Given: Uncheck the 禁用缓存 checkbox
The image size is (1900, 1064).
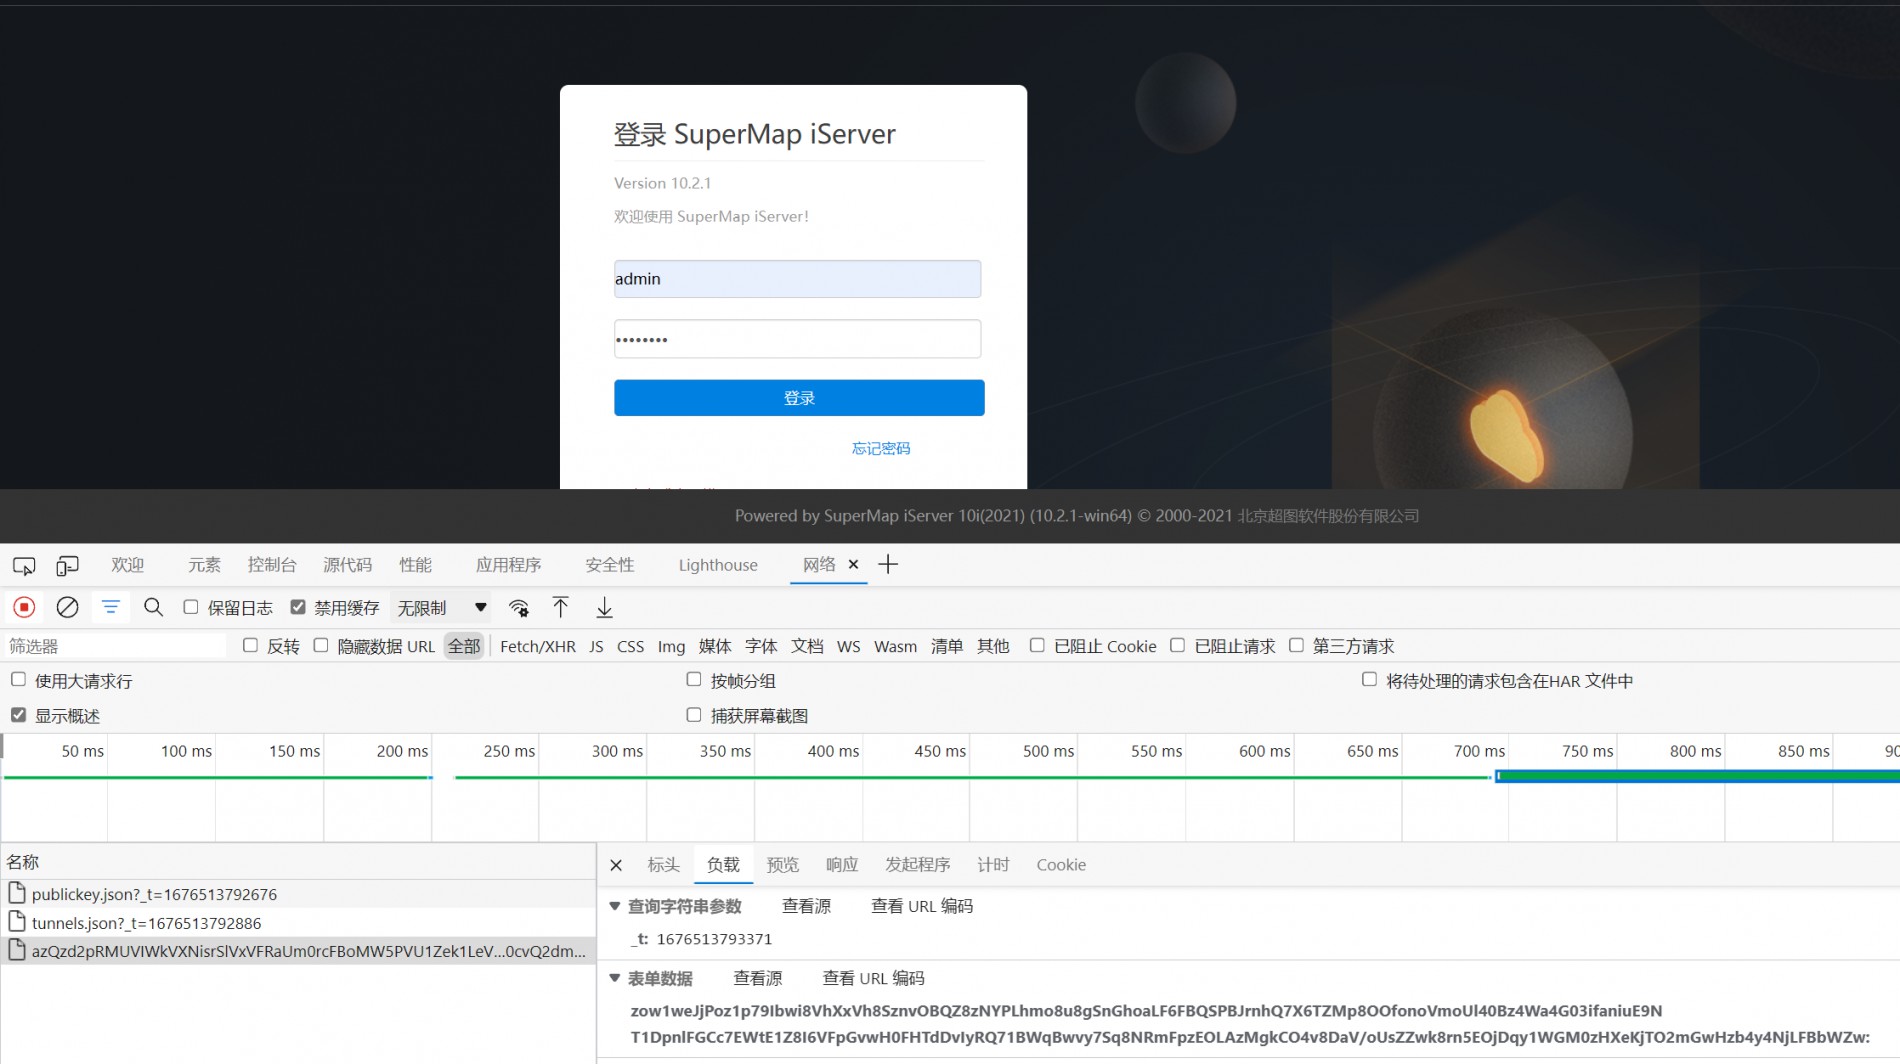Looking at the screenshot, I should 298,607.
